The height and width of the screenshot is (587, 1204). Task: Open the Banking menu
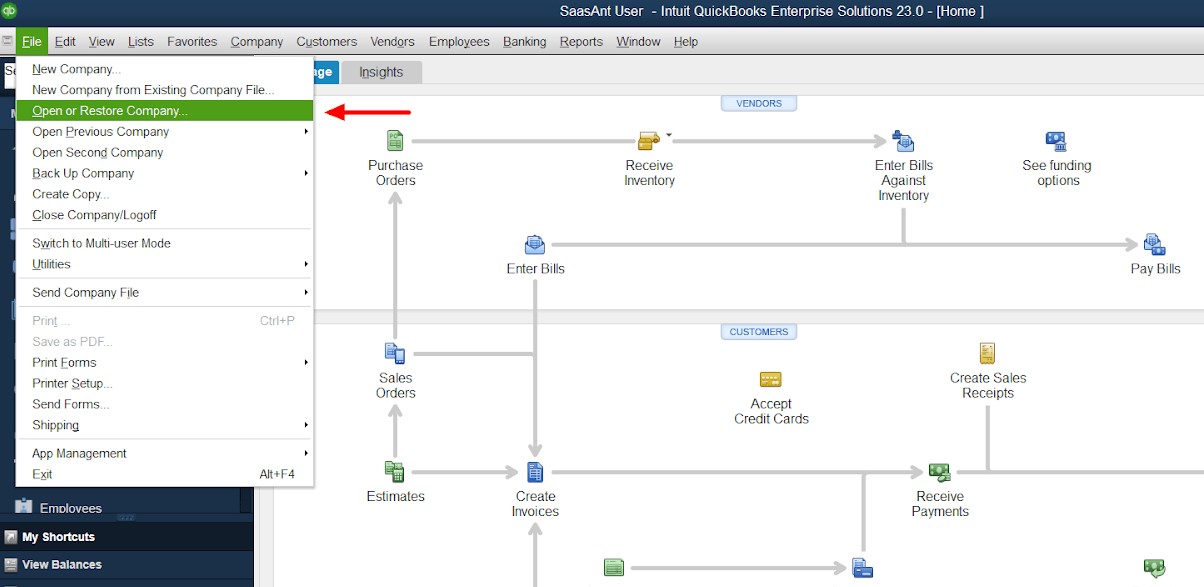525,42
